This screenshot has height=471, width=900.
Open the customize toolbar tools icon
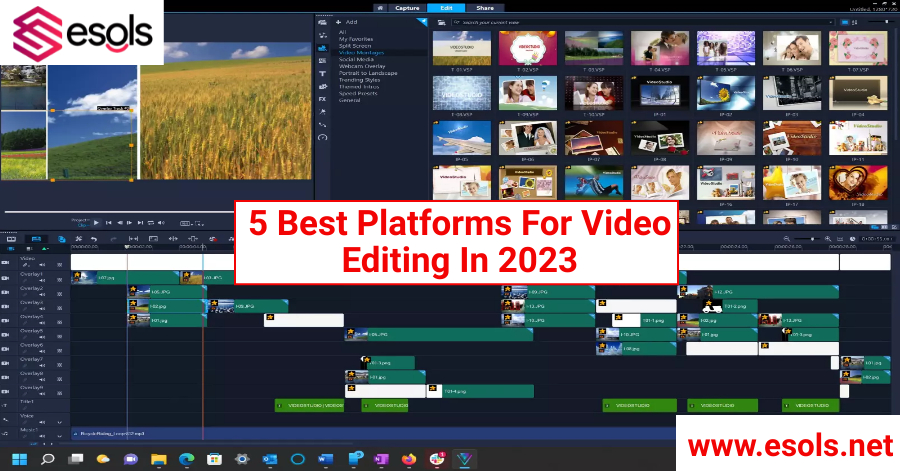point(79,239)
